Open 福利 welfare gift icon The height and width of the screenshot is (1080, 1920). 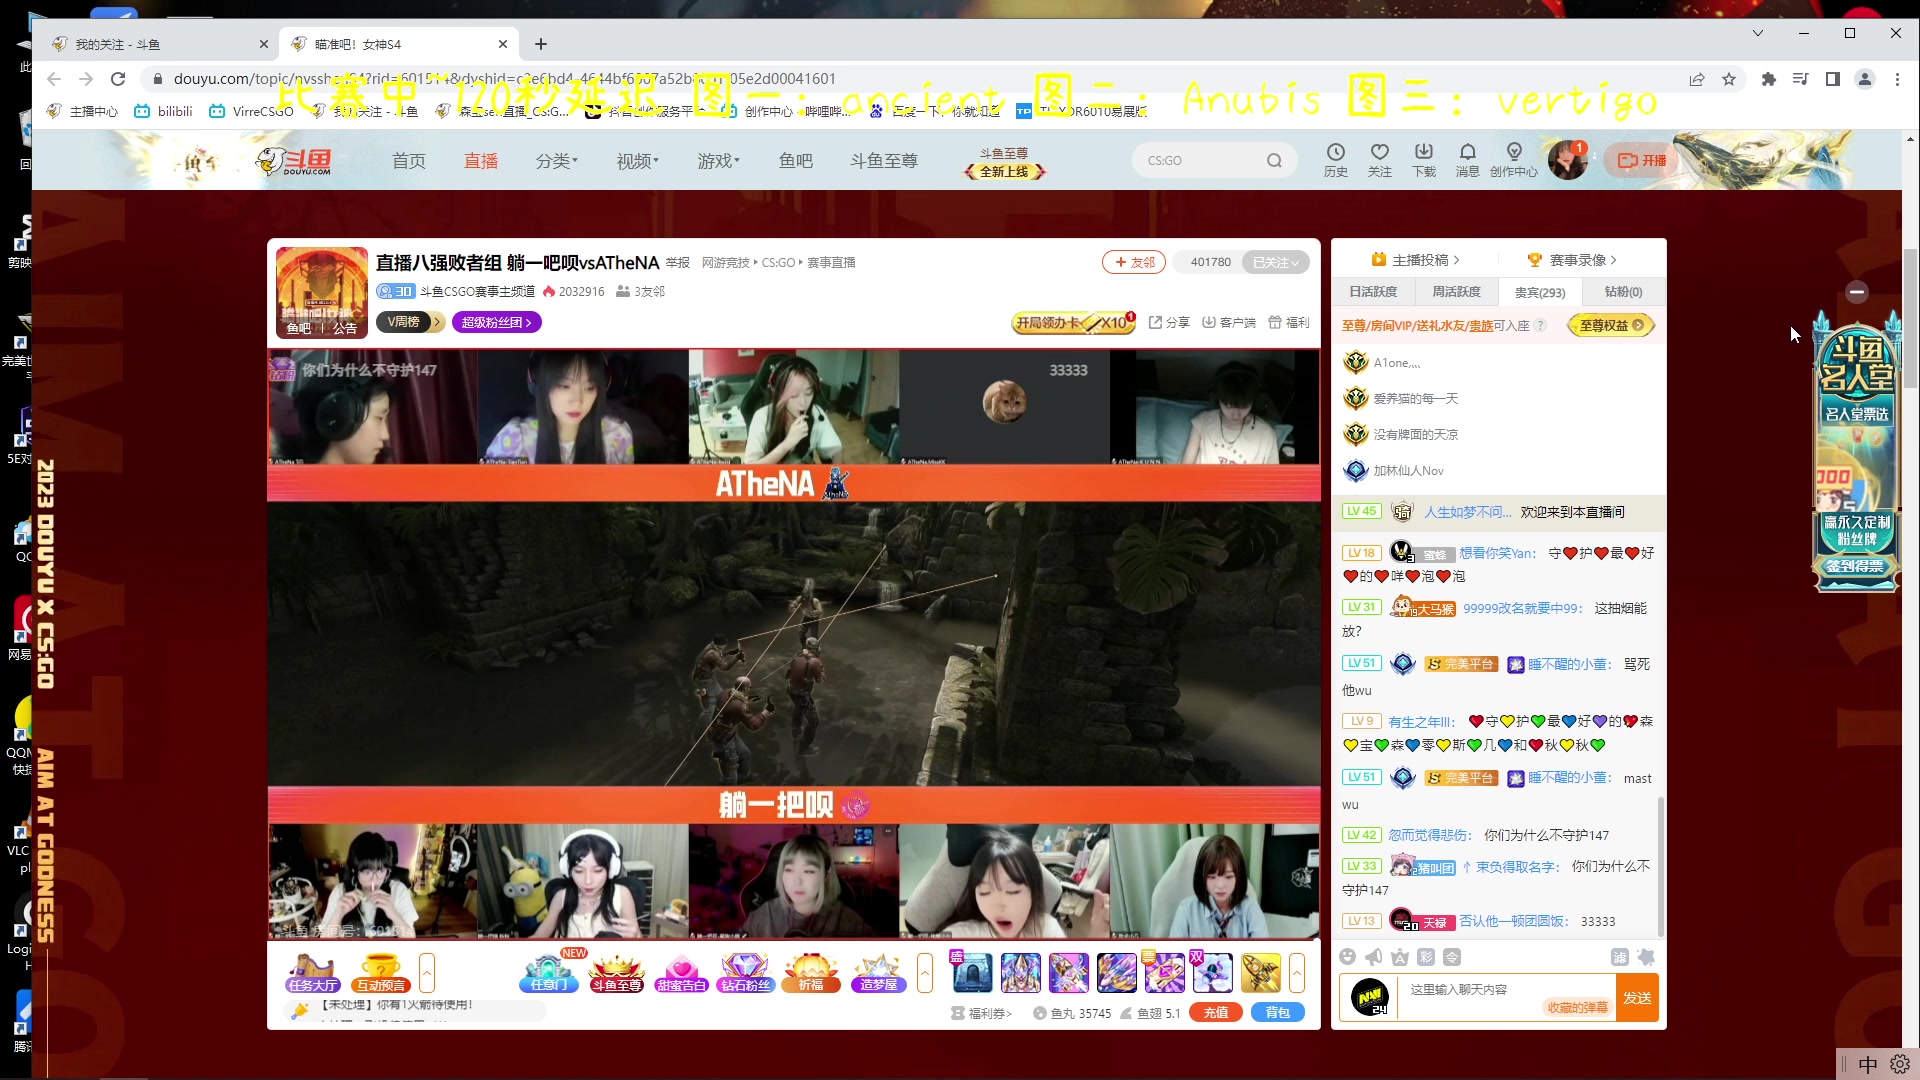pyautogui.click(x=1289, y=322)
